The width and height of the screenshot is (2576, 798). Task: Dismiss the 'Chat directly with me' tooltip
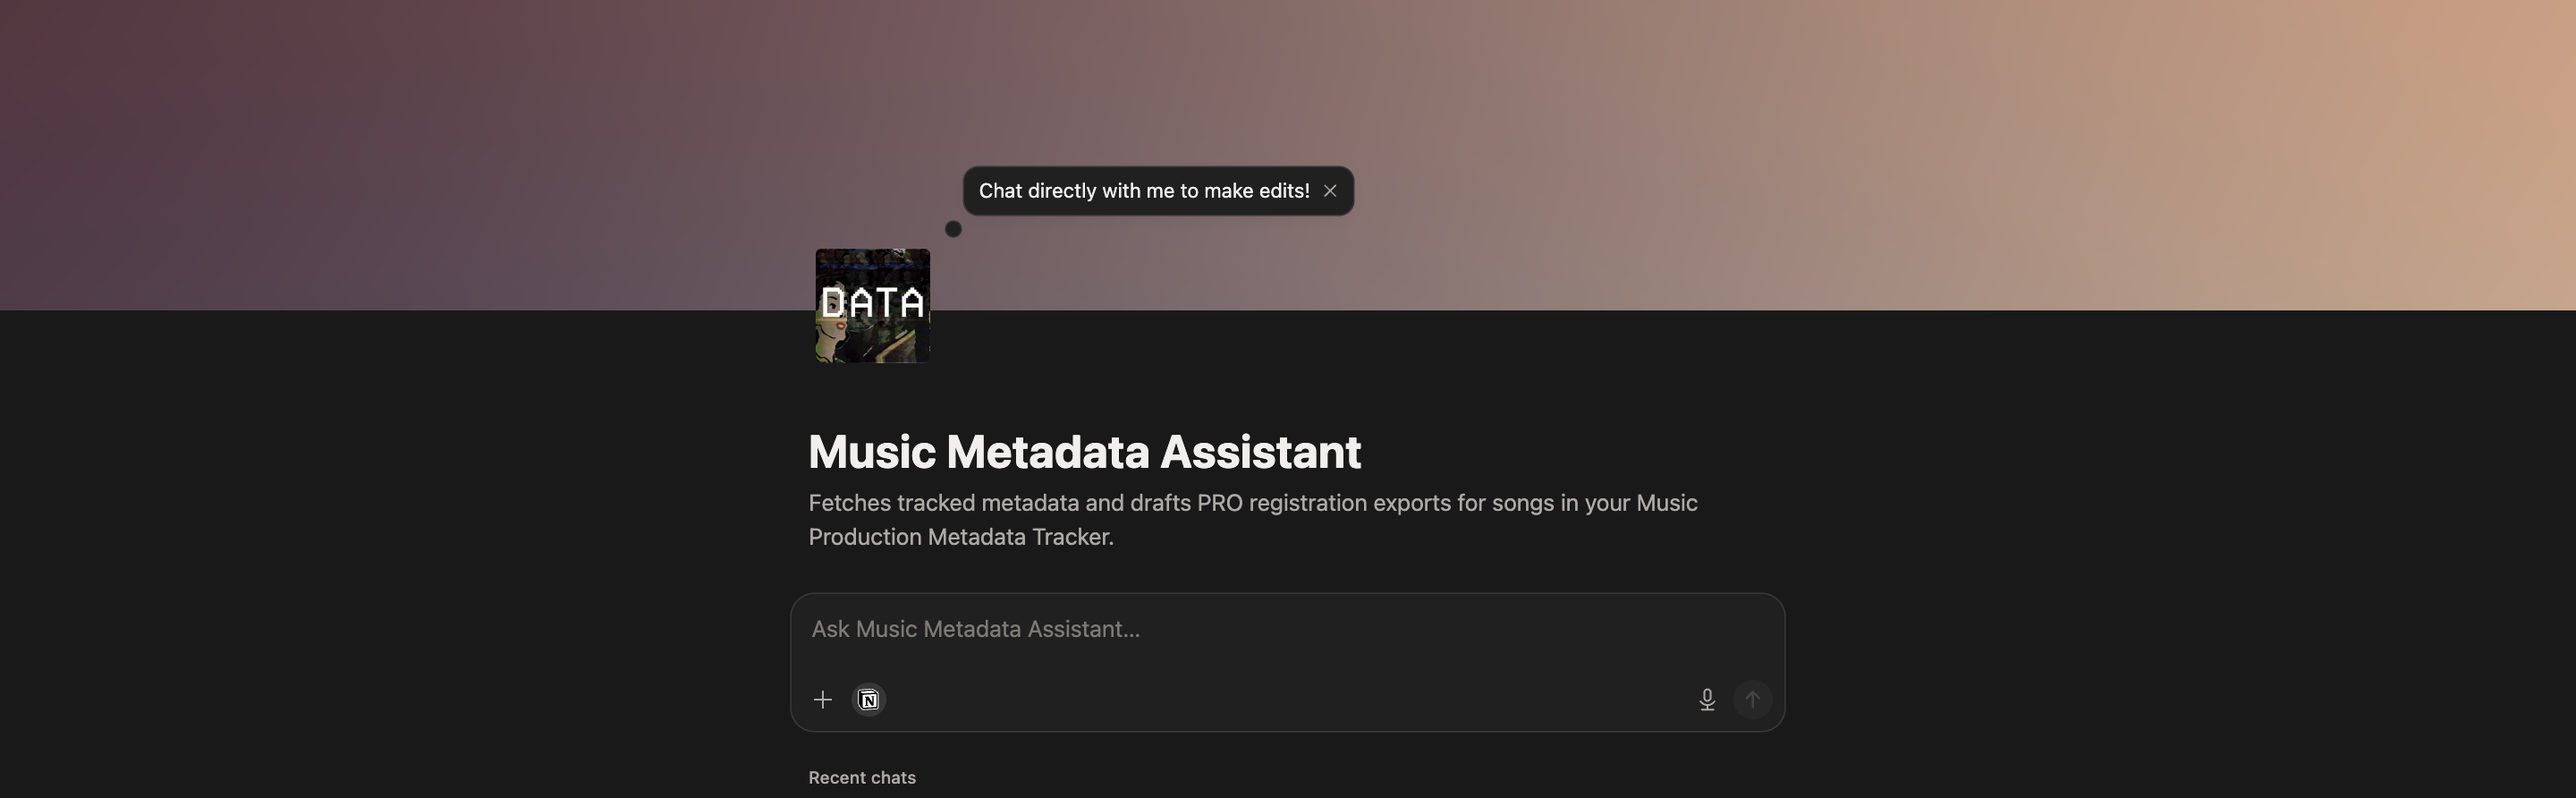coord(1330,191)
